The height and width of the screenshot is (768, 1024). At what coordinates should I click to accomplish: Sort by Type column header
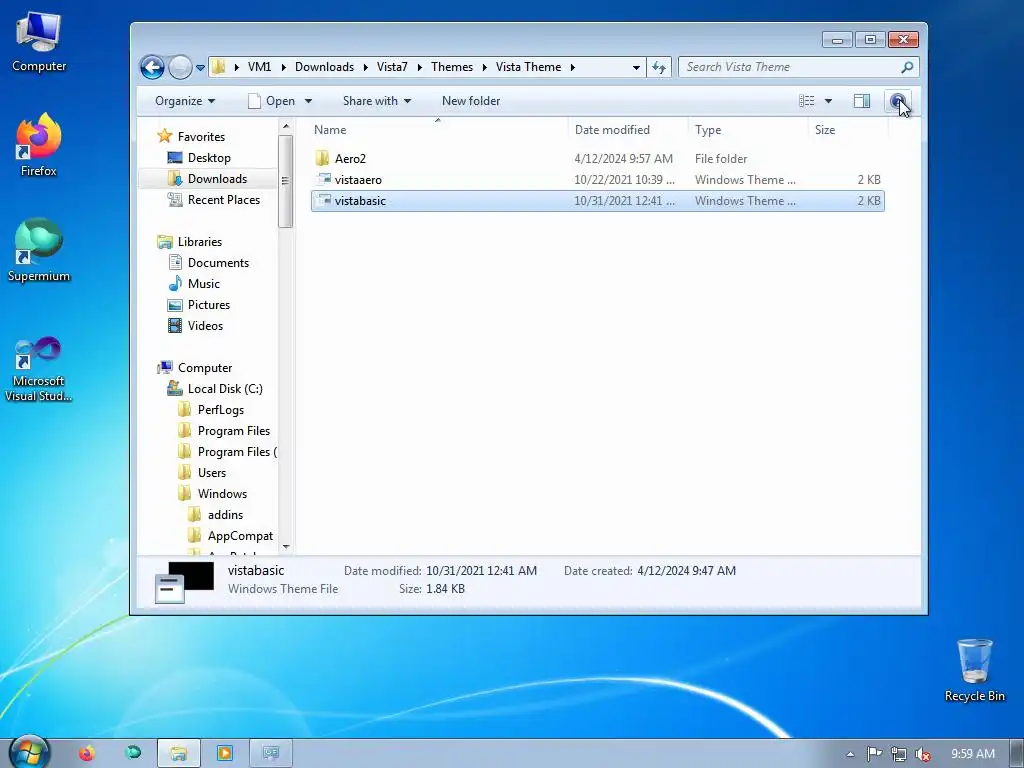click(748, 129)
